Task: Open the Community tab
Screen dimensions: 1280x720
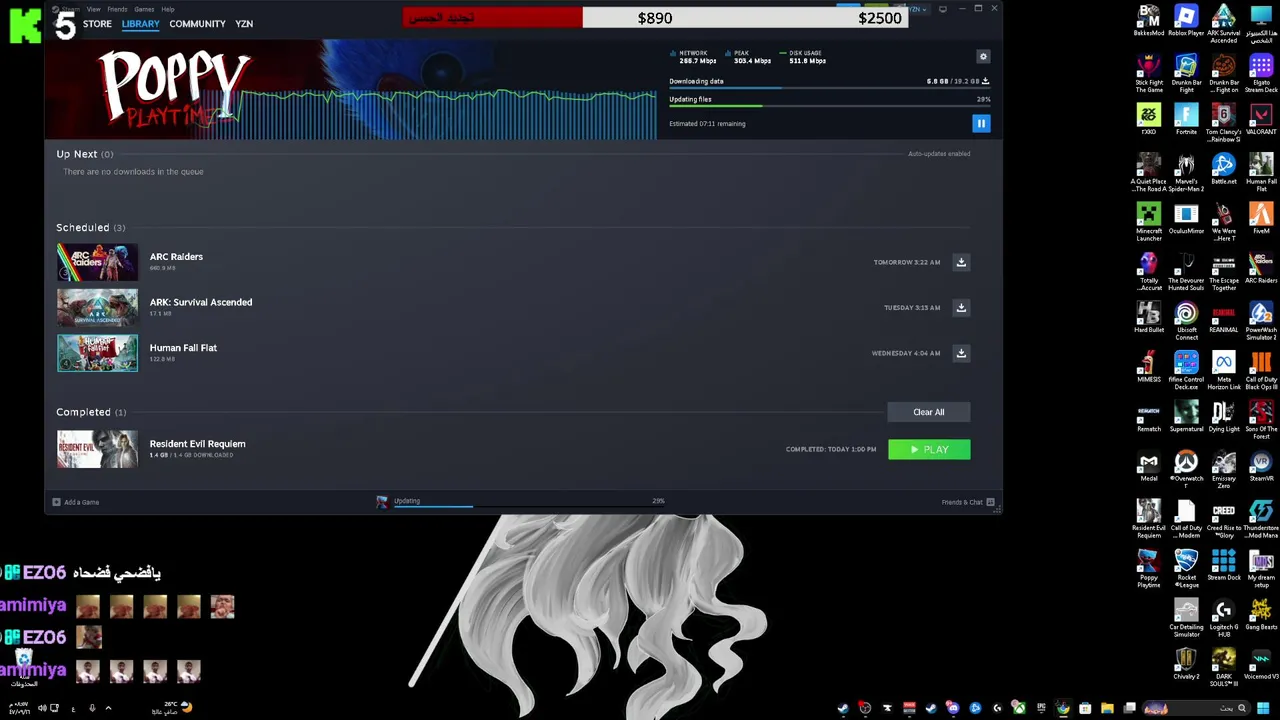Action: 197,23
